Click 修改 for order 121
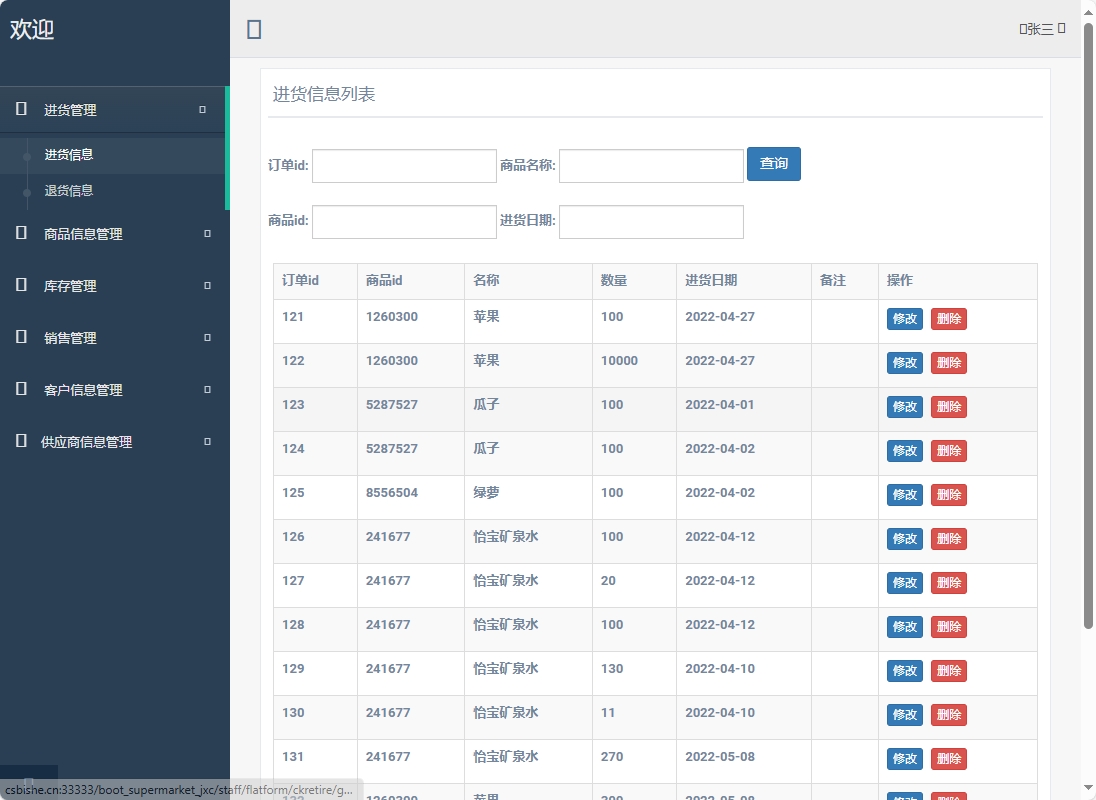The image size is (1096, 800). click(903, 318)
